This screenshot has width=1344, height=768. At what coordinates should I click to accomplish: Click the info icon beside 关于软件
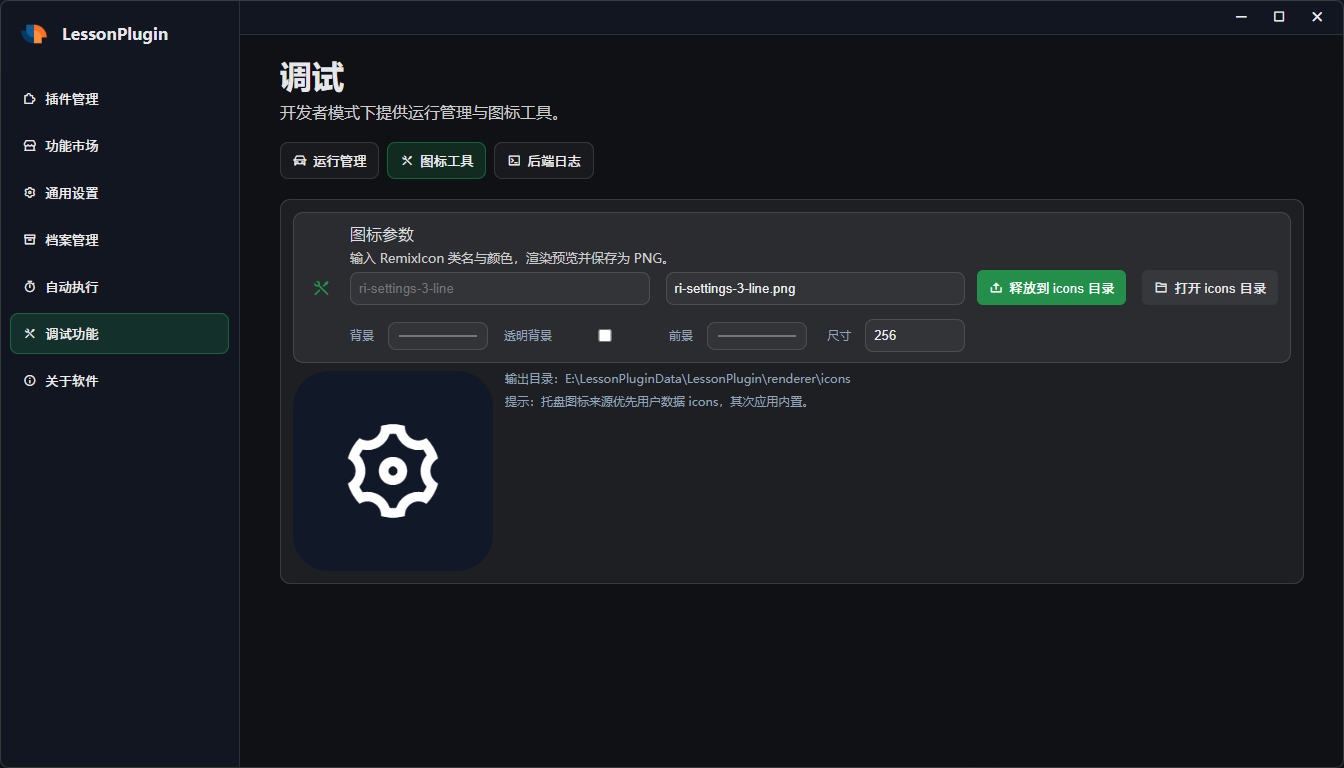point(30,381)
